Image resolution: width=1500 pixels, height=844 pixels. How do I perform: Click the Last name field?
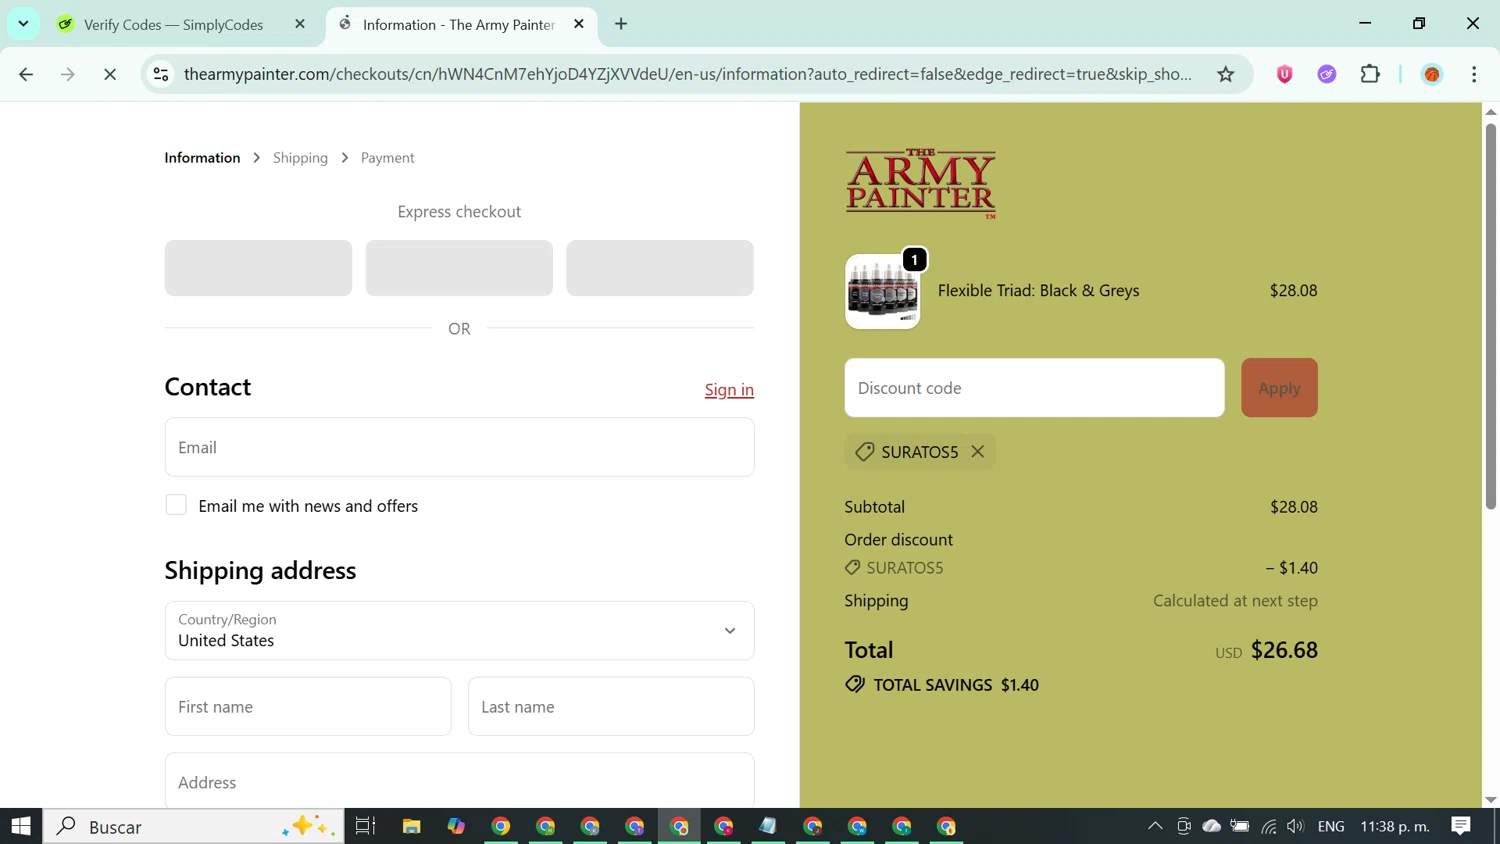(x=611, y=707)
